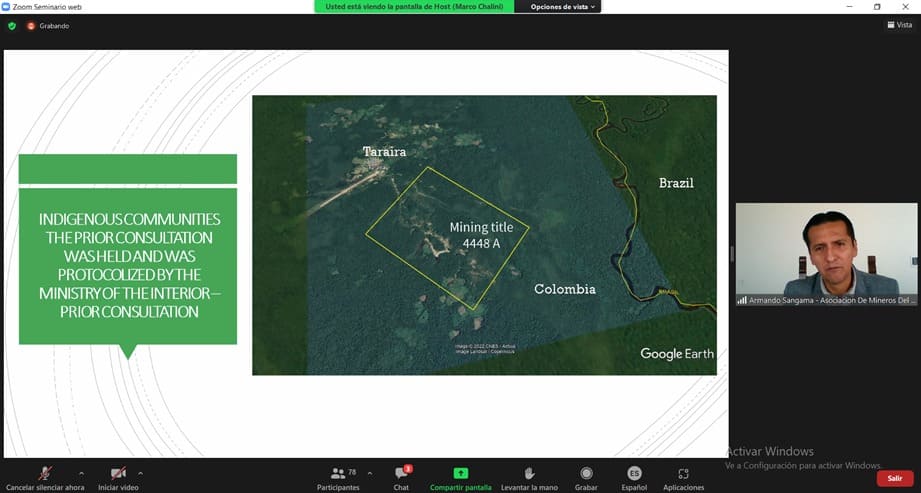Open Español interpretation language selector
Screen dimensions: 921x493
coord(634,478)
